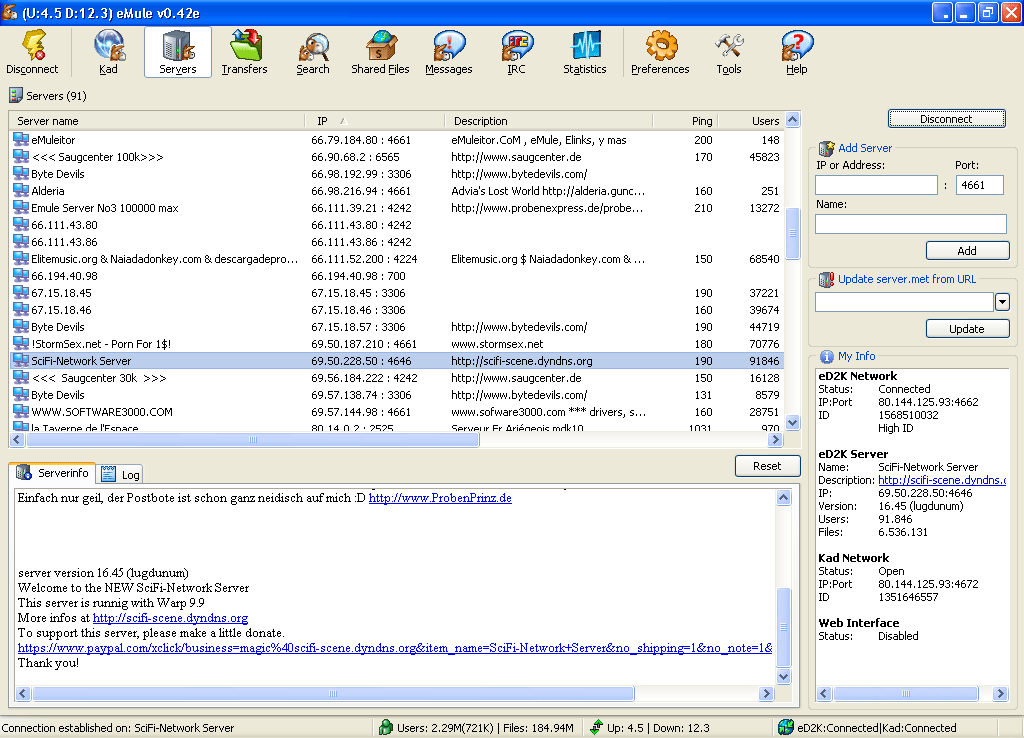
Task: Show the Shared Files window
Action: [380, 52]
